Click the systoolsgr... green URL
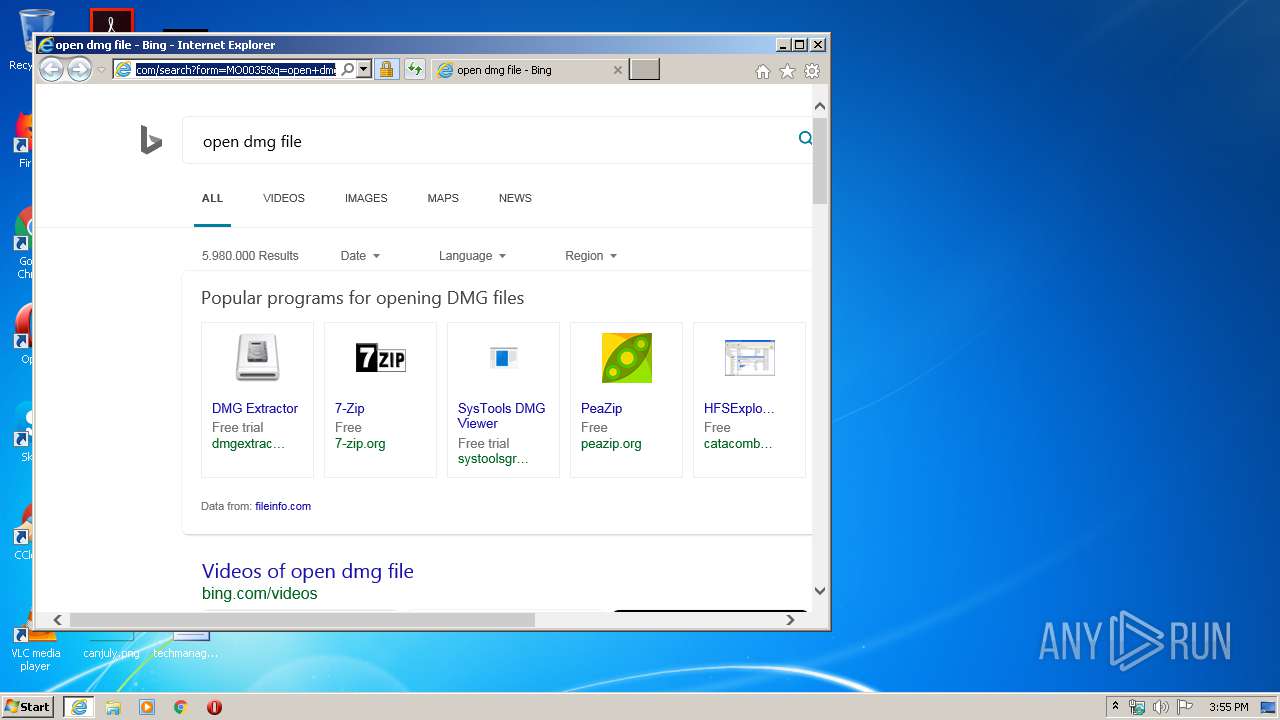 [x=493, y=459]
